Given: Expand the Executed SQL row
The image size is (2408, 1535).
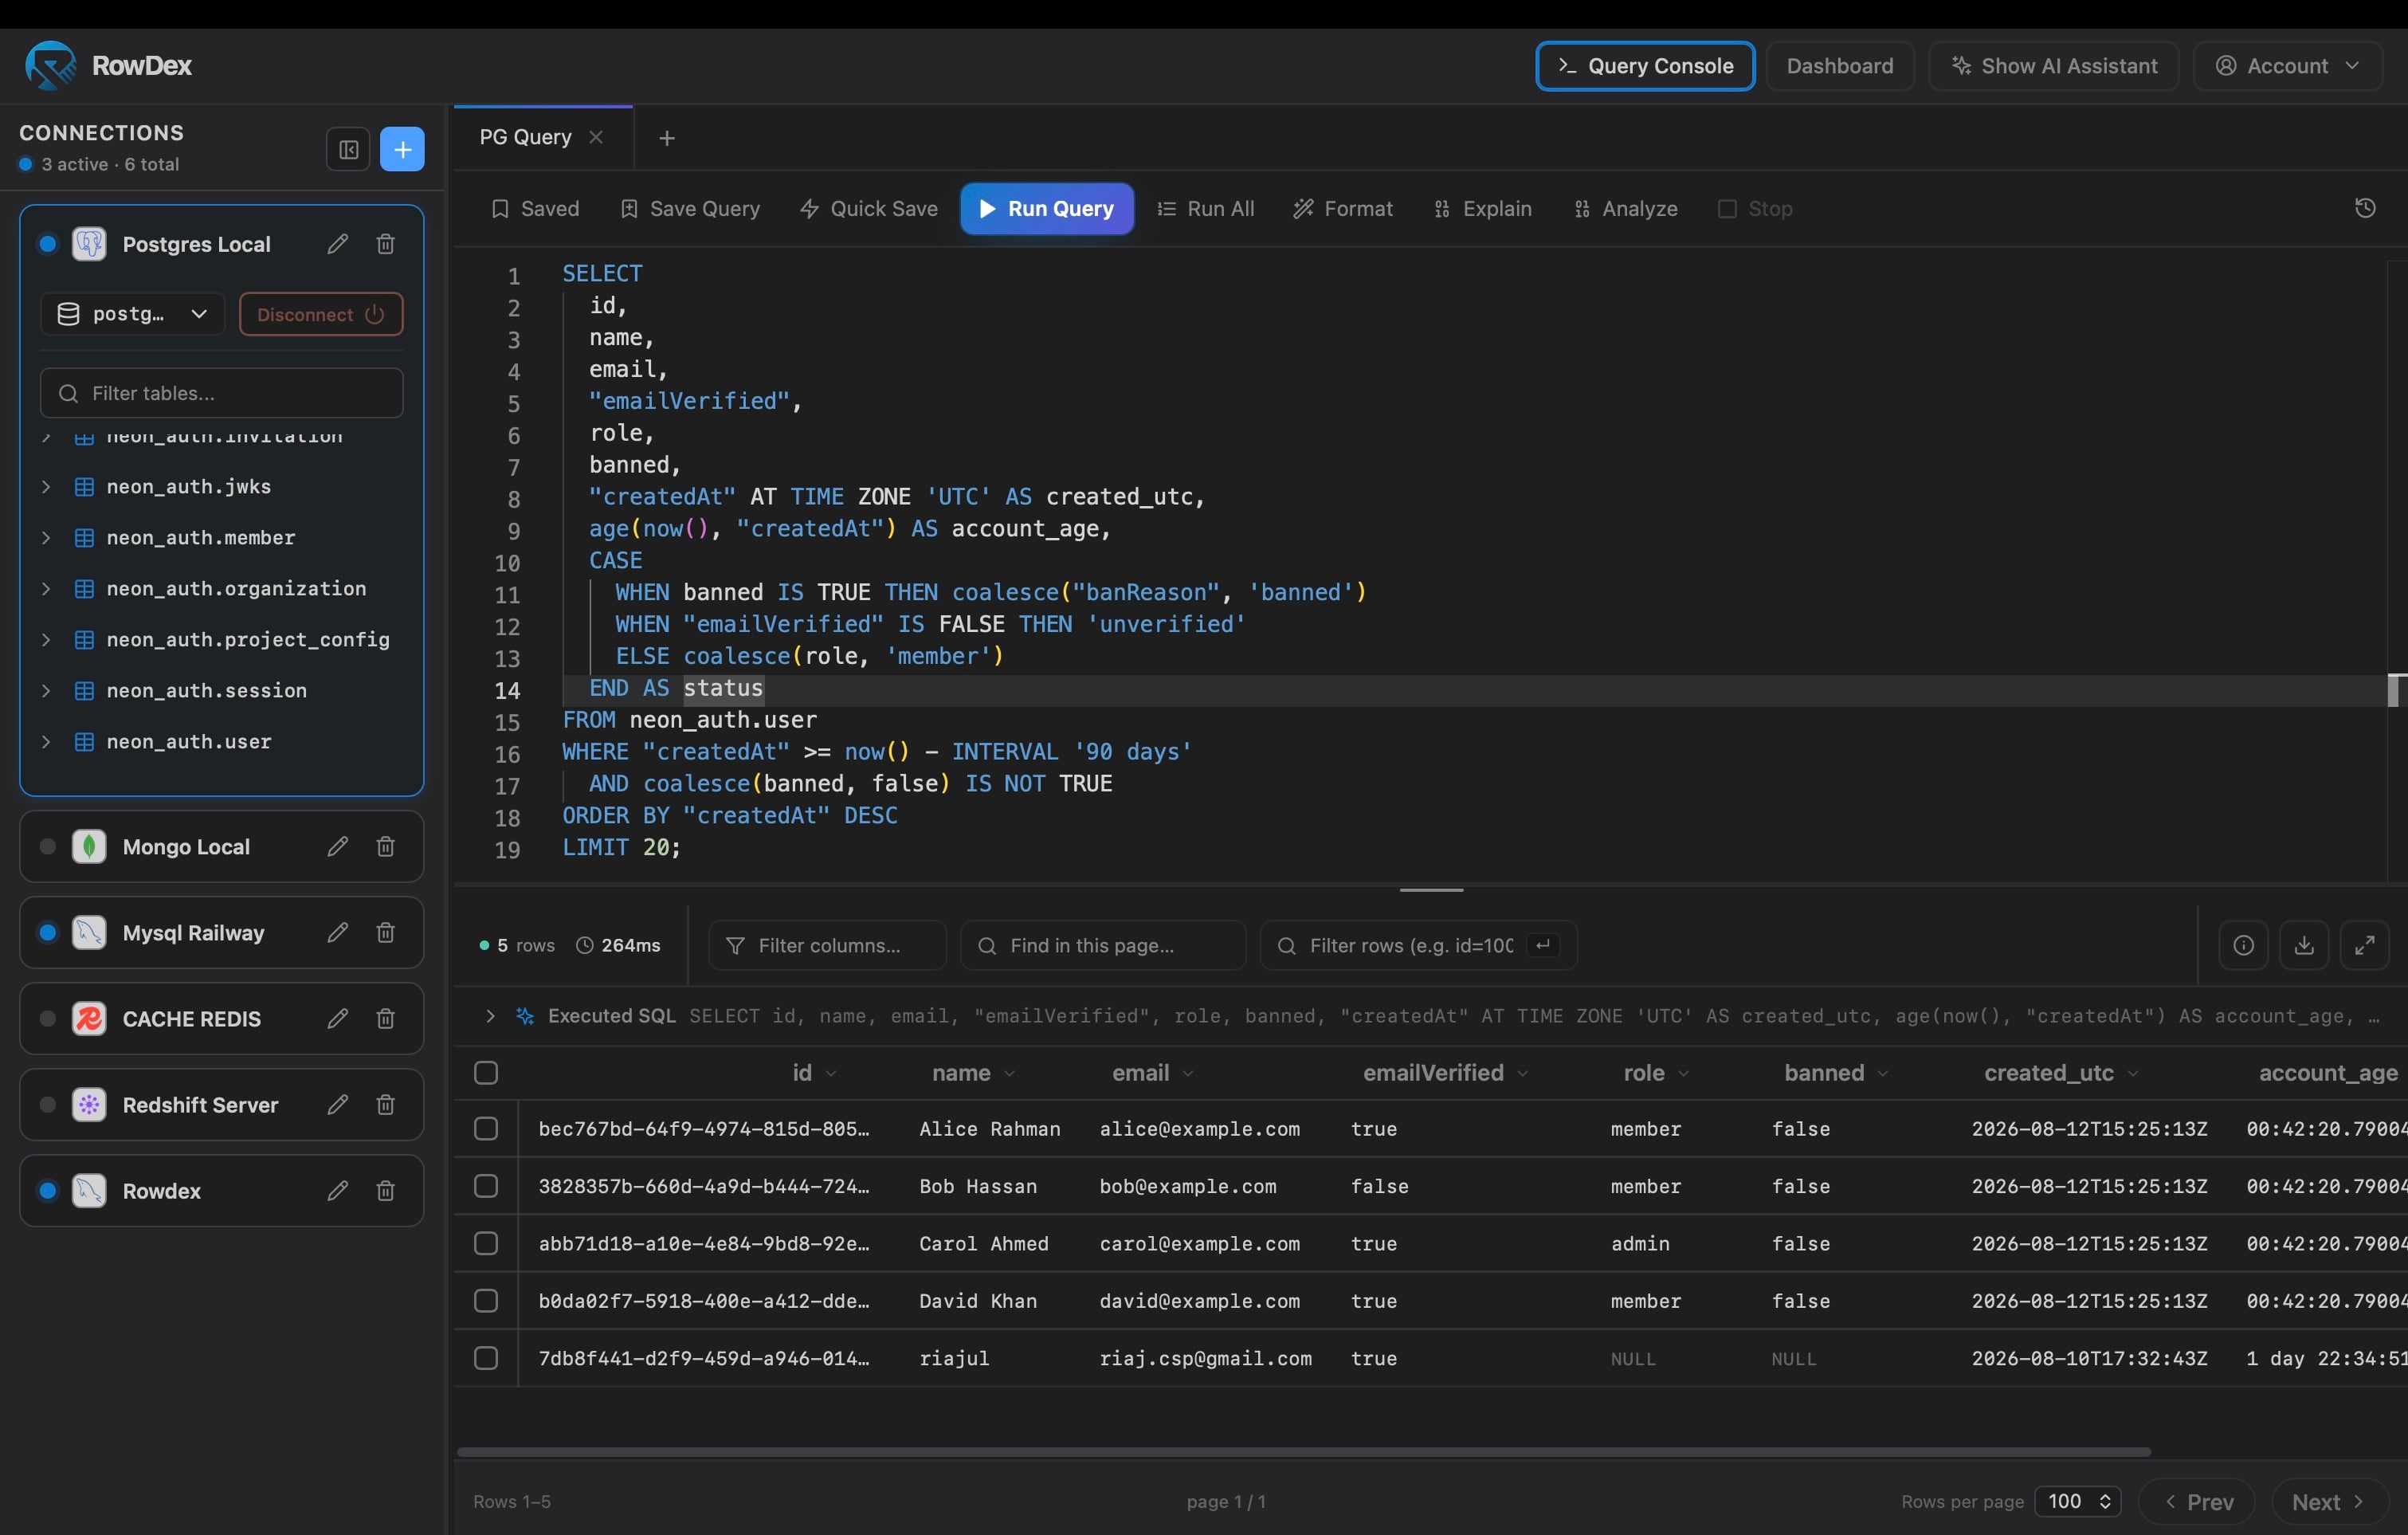Looking at the screenshot, I should click(490, 1016).
